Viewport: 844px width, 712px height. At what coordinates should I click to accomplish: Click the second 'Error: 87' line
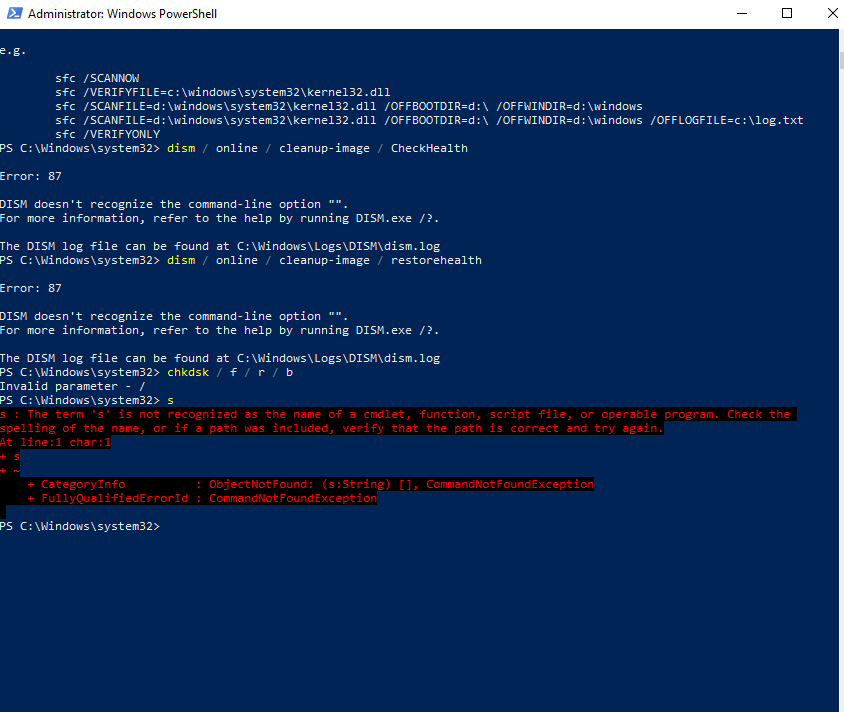31,288
